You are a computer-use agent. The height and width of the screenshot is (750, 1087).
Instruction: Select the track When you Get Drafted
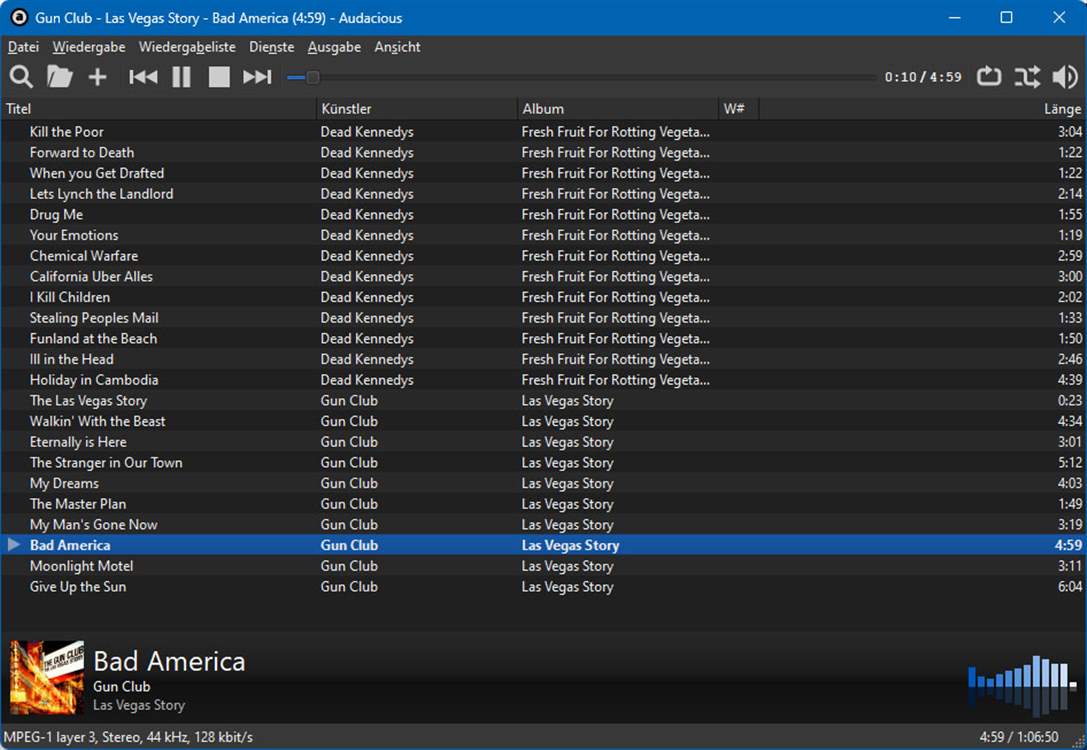point(544,173)
